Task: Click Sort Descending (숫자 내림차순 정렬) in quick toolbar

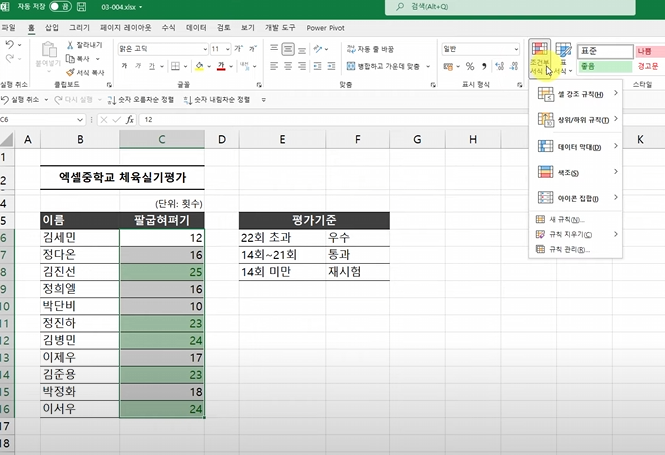Action: pyautogui.click(x=217, y=100)
